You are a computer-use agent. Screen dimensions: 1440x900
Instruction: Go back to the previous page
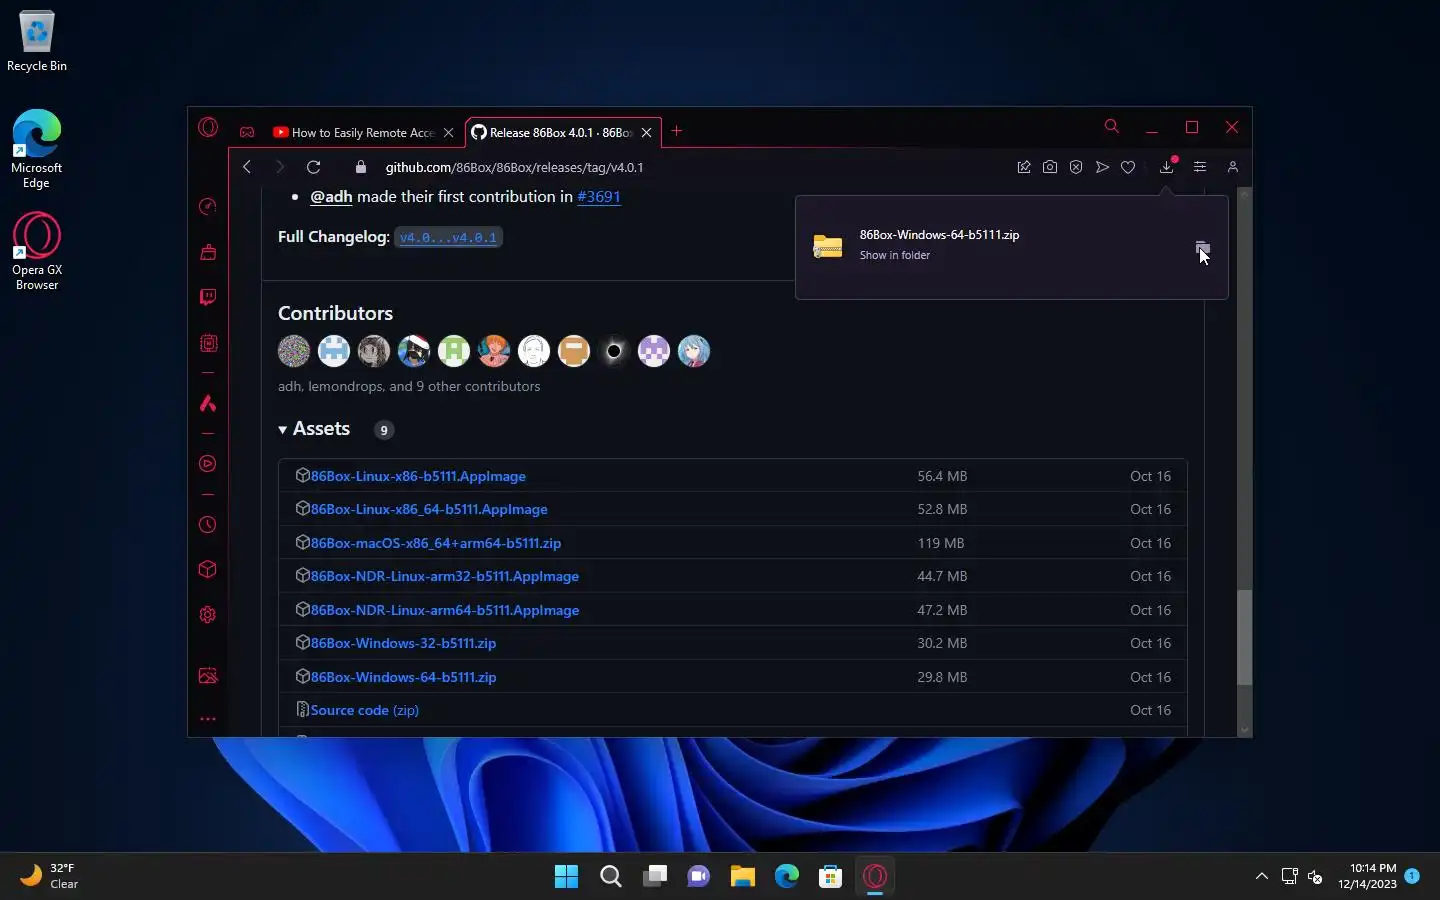point(247,167)
